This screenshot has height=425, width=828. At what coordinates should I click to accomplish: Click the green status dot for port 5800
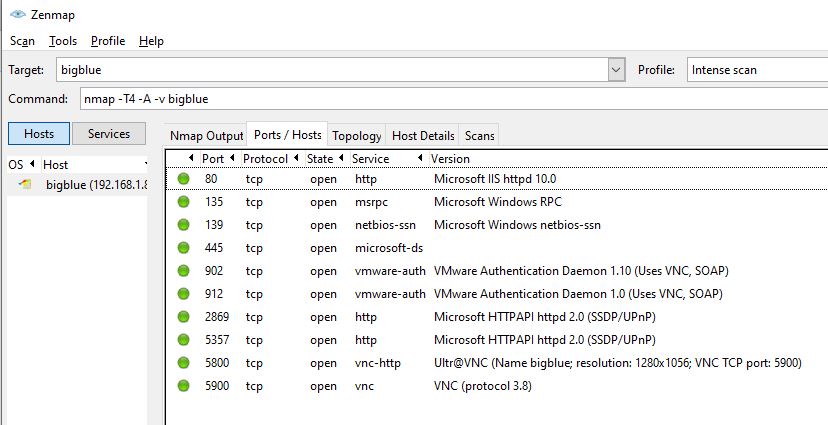[183, 363]
